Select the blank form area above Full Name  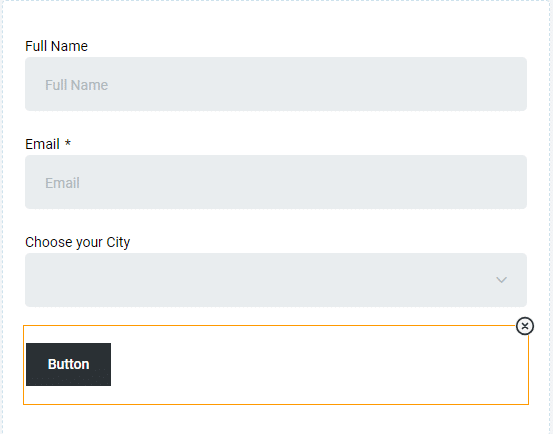pos(276,19)
